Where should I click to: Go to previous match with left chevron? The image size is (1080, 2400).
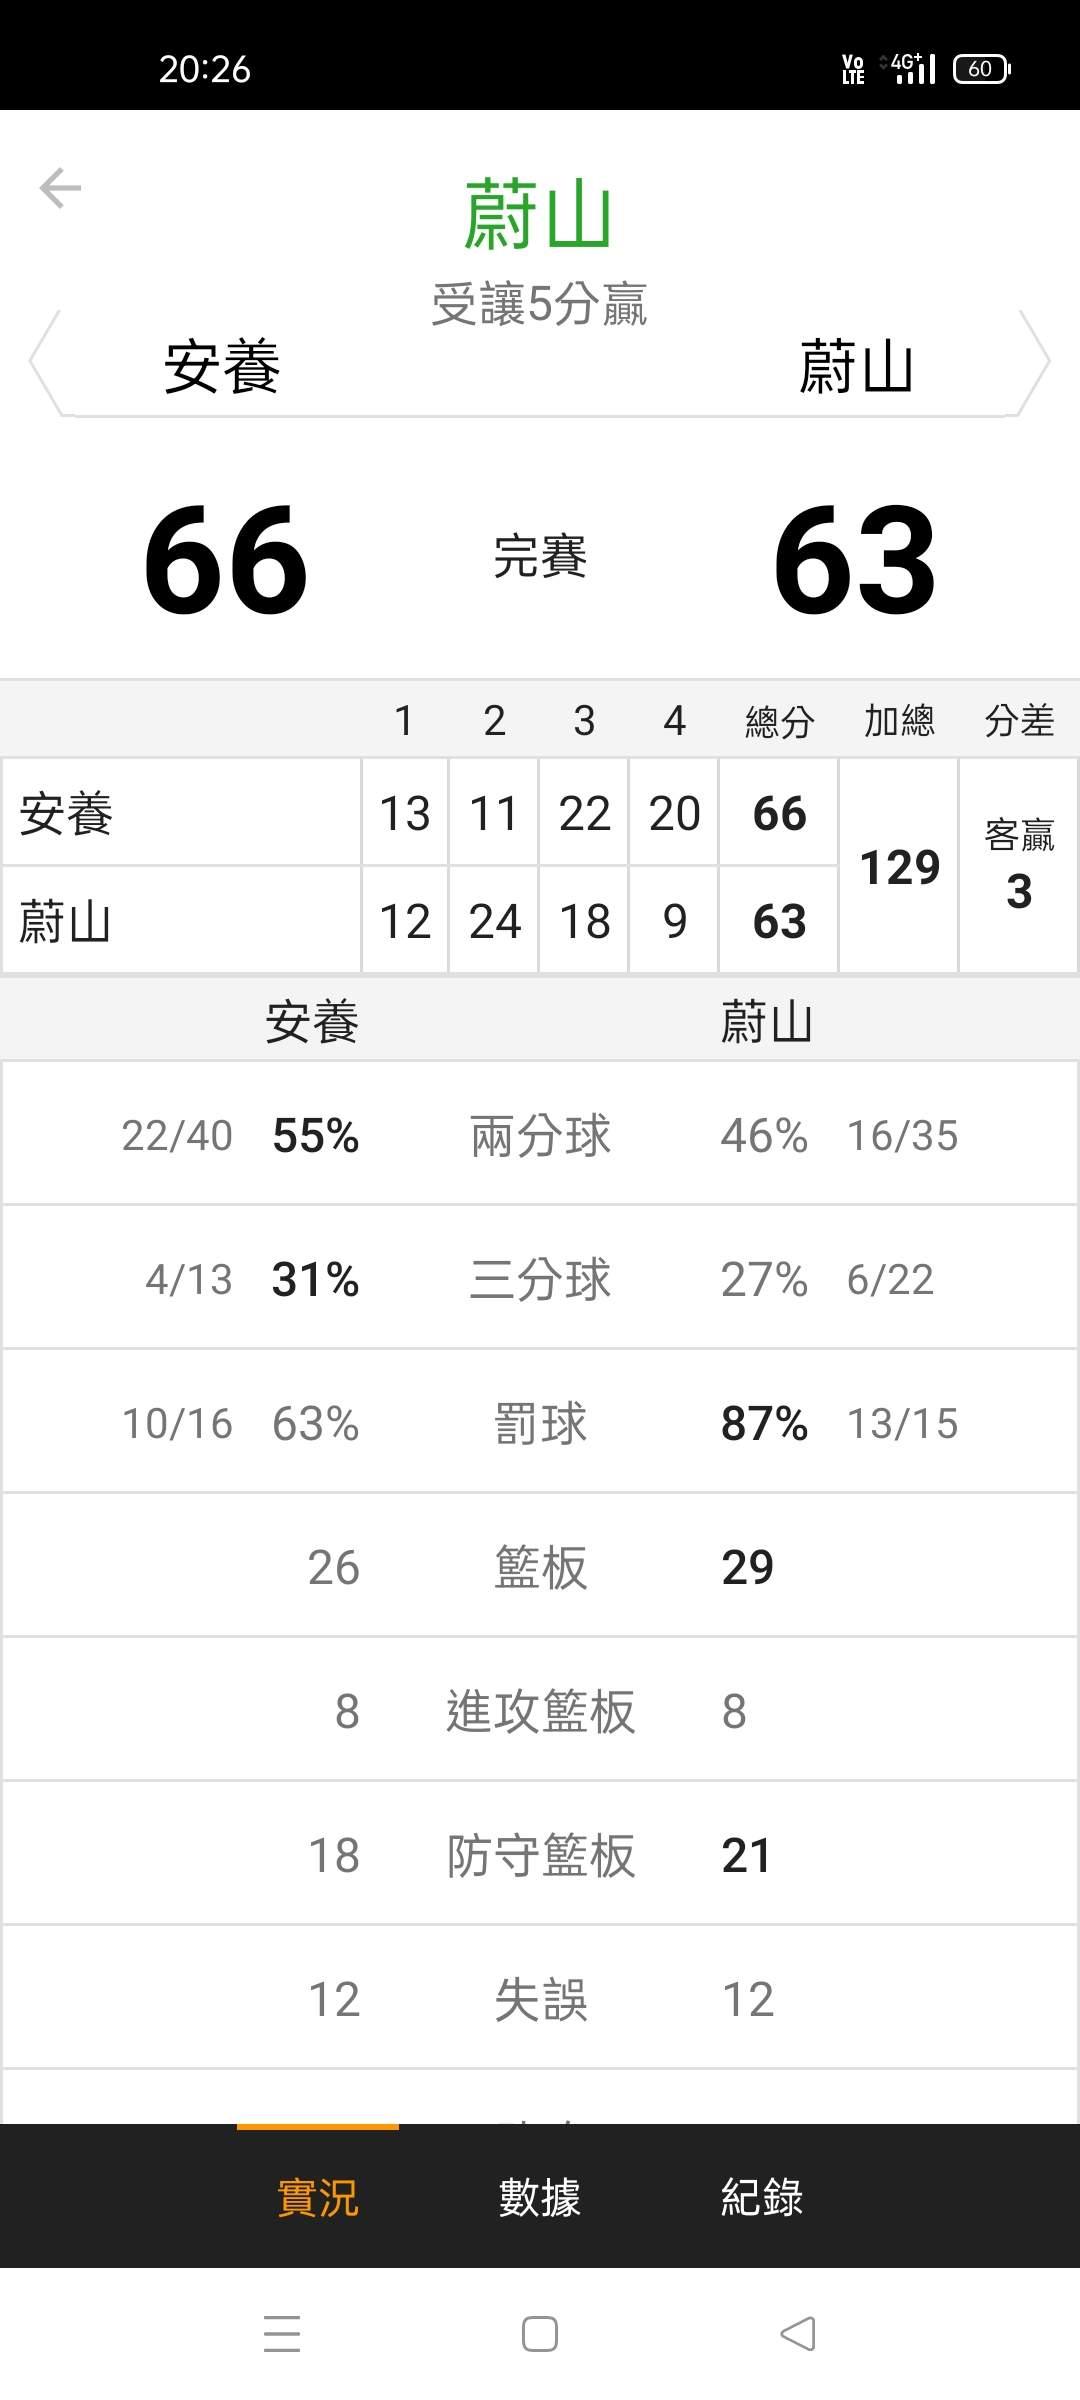(45, 362)
